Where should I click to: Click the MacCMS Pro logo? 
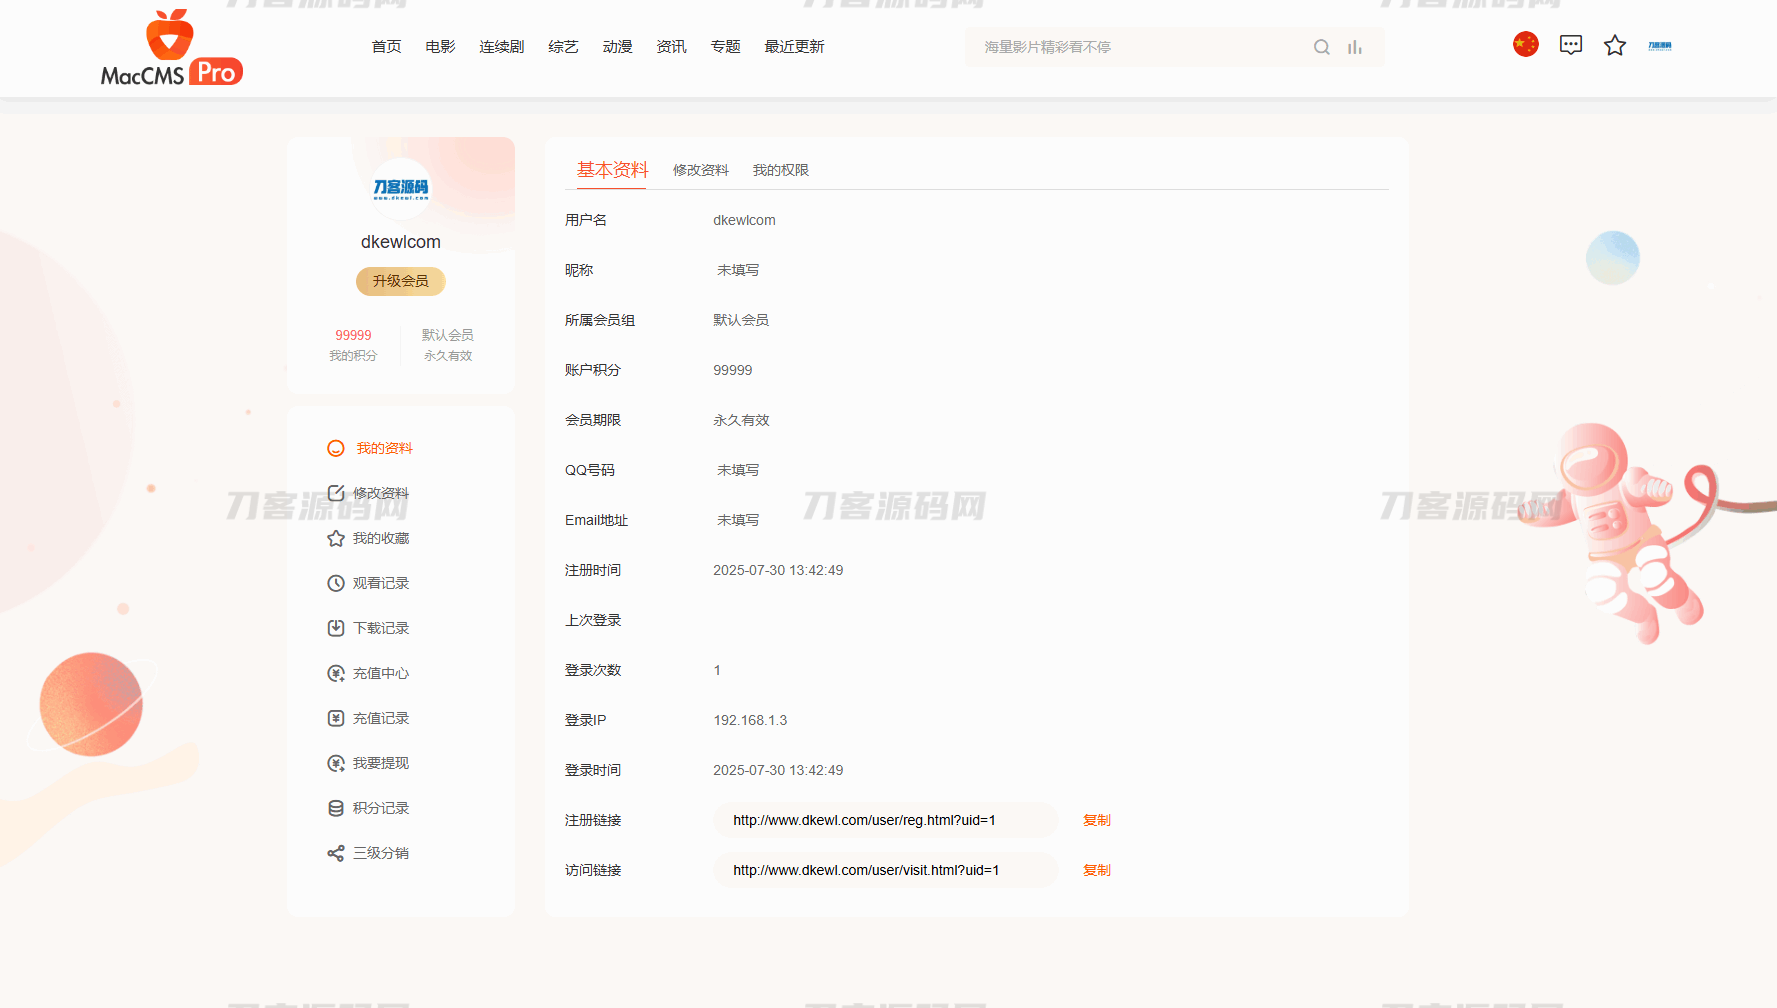[169, 48]
